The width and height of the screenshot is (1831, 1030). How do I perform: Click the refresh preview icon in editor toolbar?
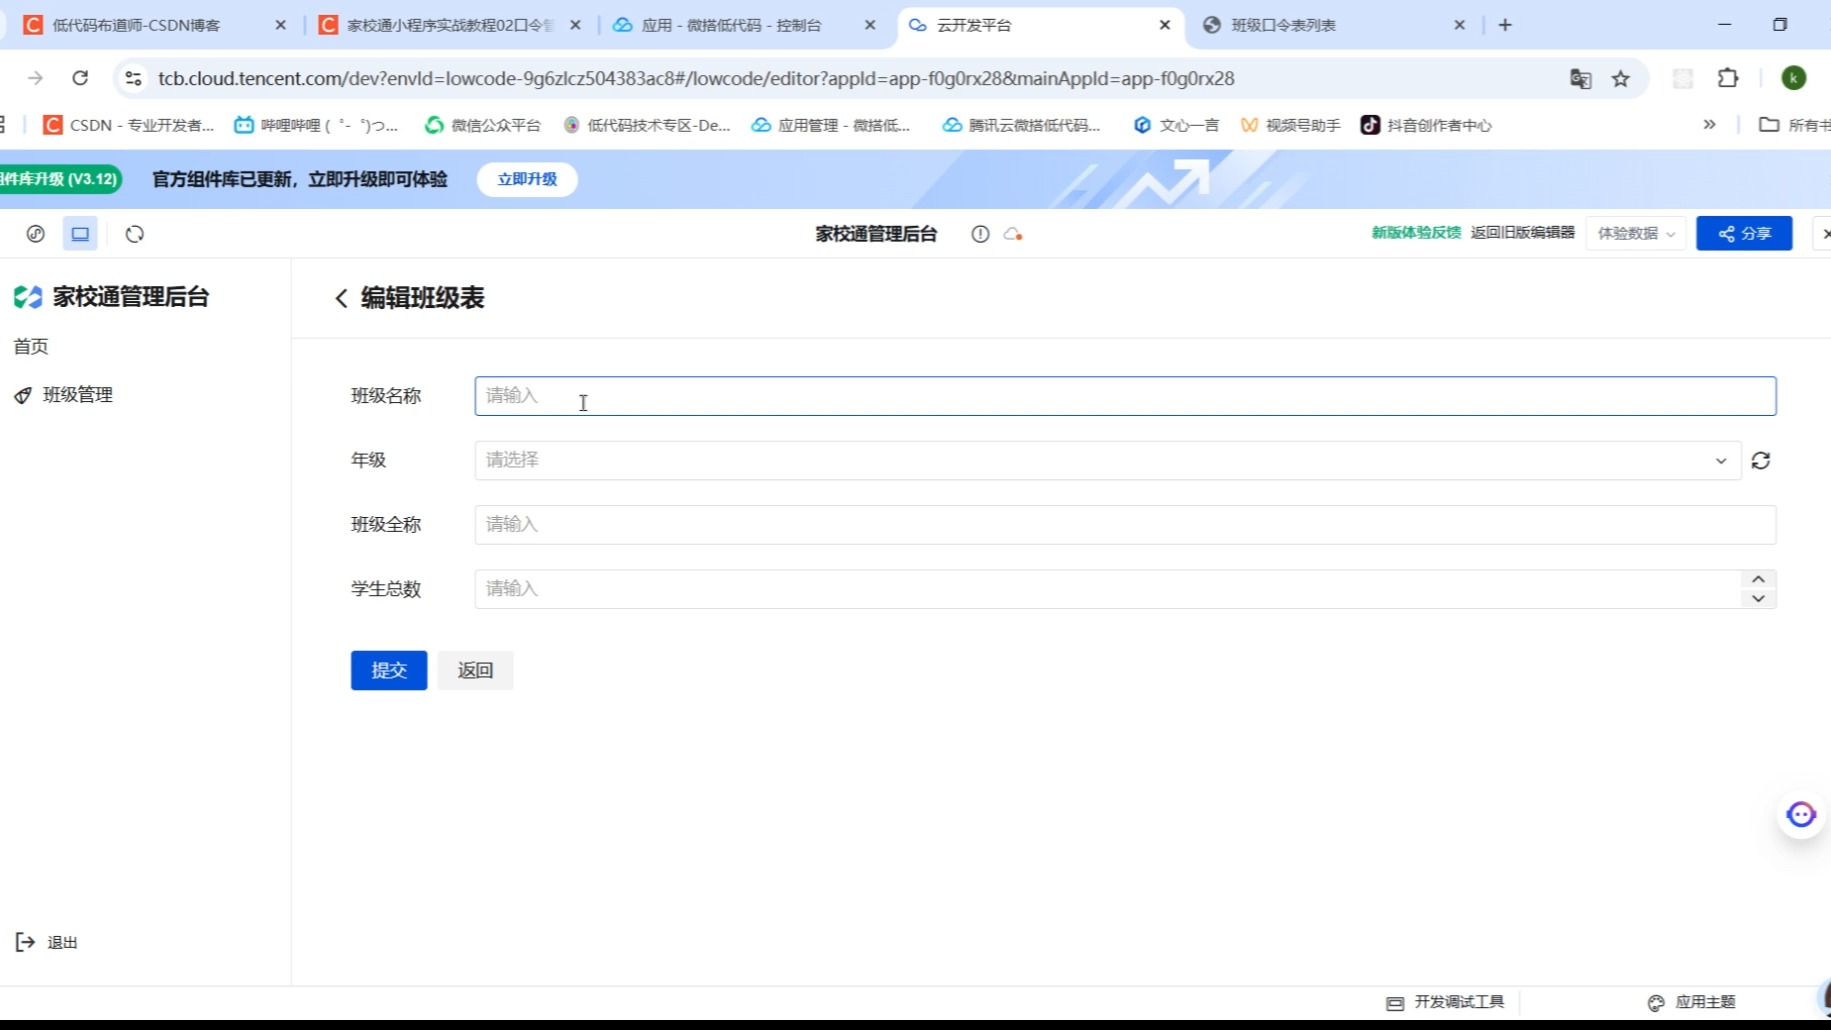click(135, 234)
